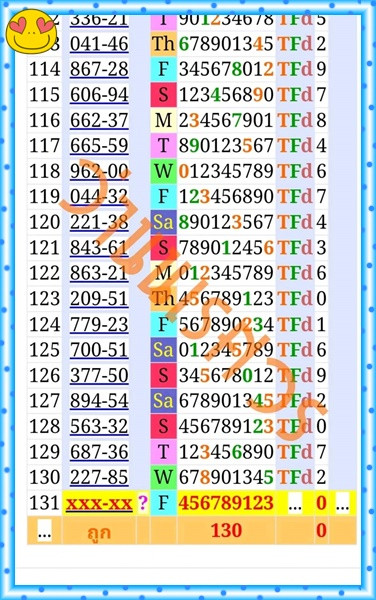Click the xxx-xx placeholder in row 131

pos(99,503)
